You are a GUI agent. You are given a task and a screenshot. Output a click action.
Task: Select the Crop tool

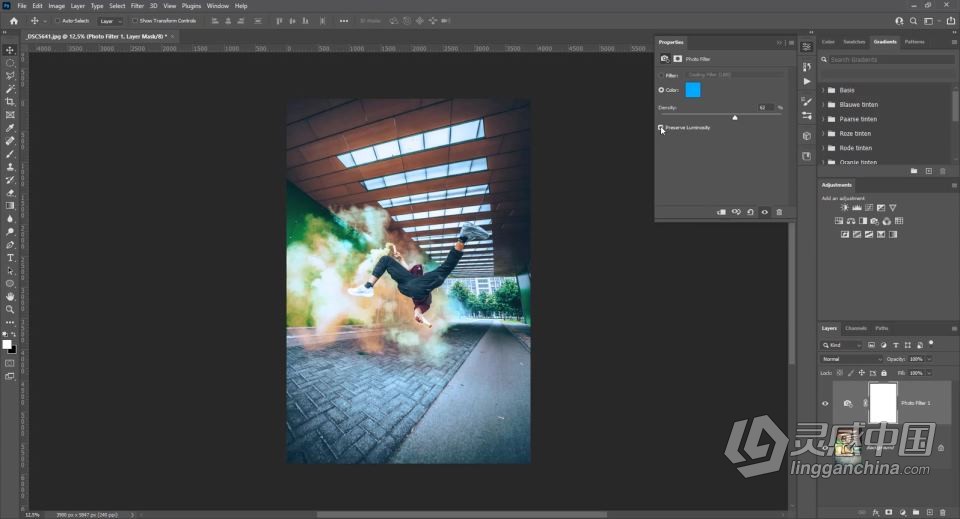(10, 102)
